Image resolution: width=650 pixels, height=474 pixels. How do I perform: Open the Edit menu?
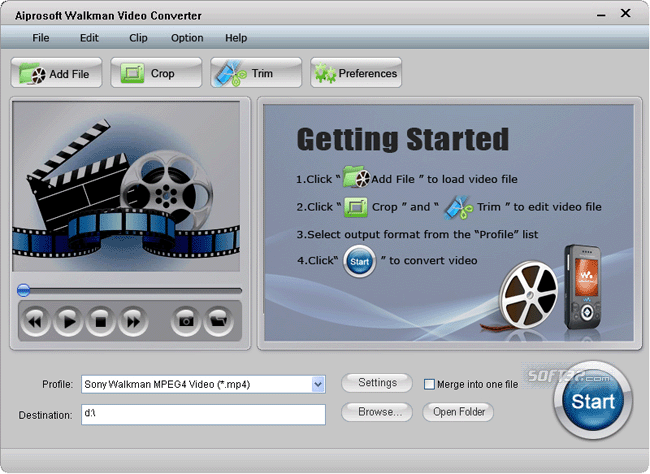pos(89,38)
